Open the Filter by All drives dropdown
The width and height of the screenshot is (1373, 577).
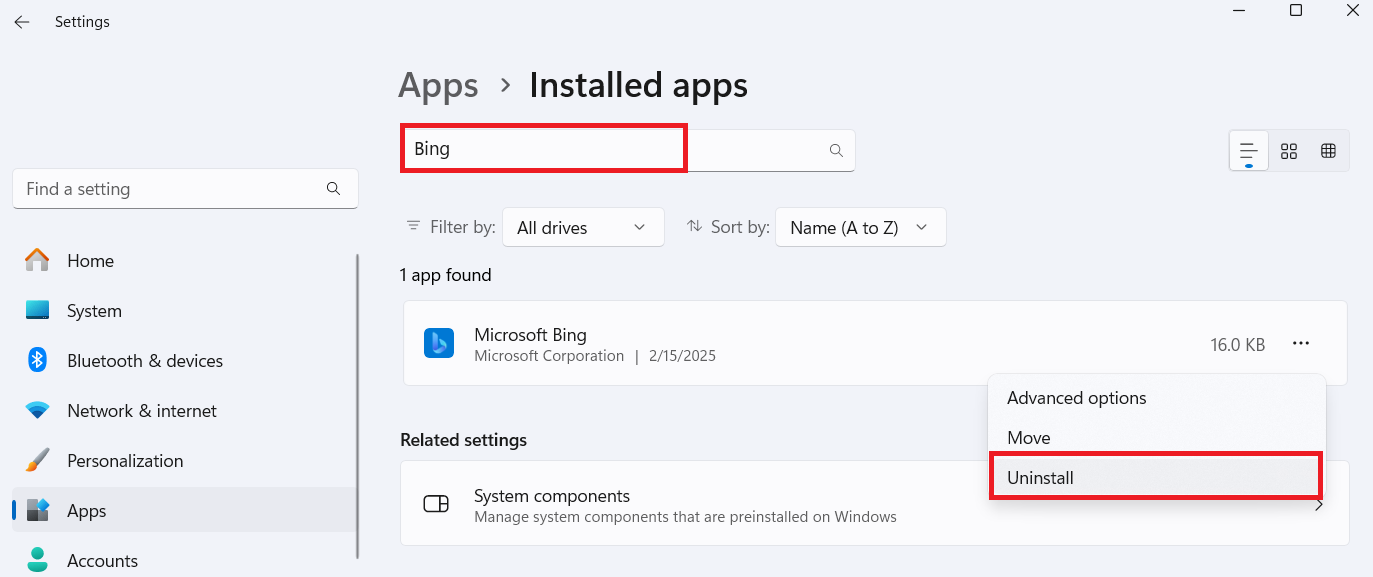click(x=583, y=228)
